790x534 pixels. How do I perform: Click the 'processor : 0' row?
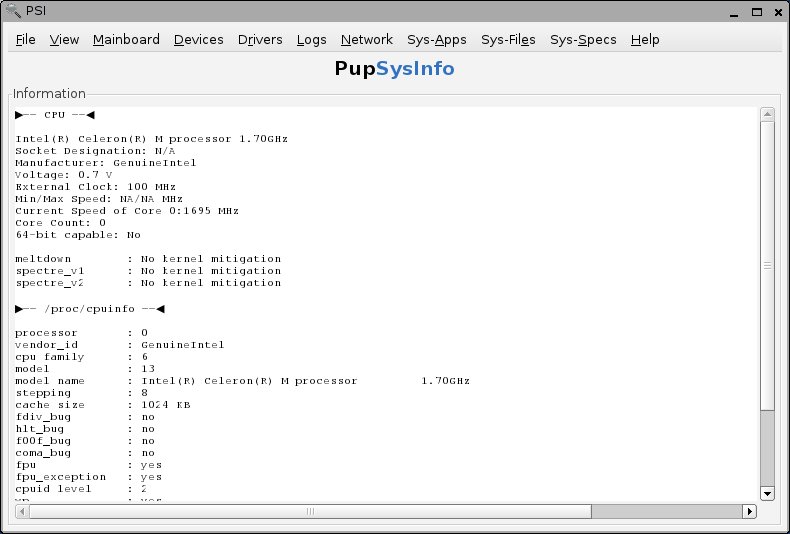[82, 333]
